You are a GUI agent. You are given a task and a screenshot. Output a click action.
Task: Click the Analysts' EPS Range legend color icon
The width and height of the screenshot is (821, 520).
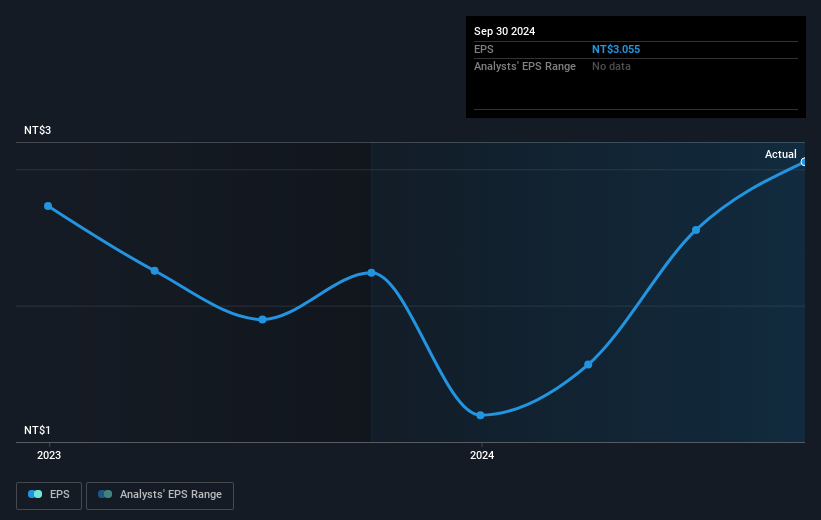(x=105, y=494)
